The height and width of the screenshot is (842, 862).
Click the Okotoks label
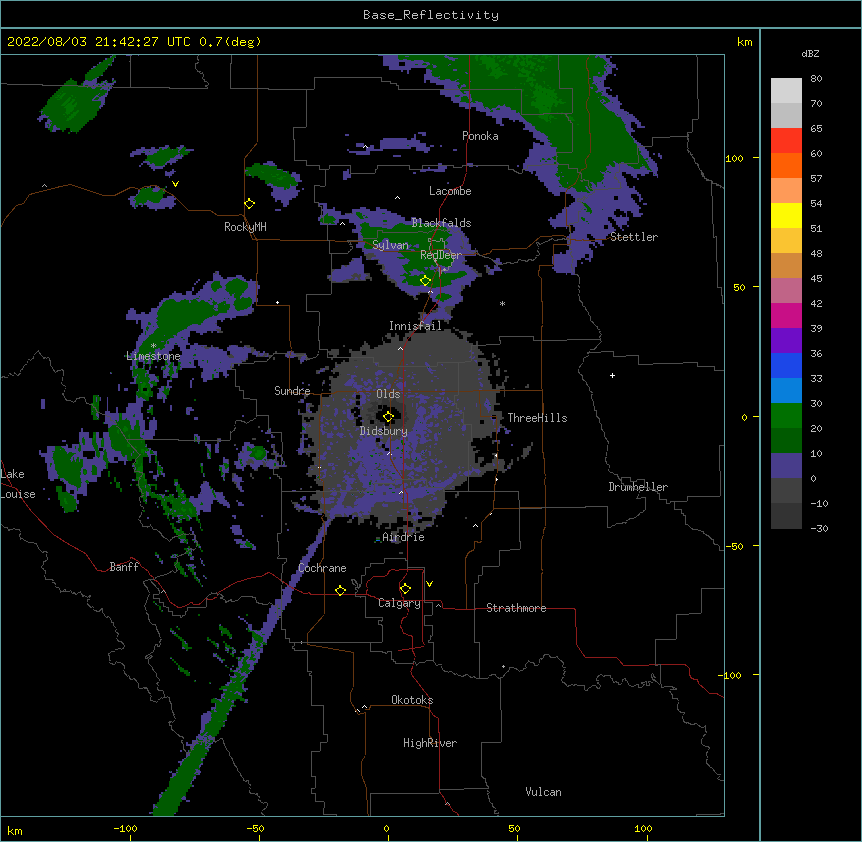click(412, 700)
